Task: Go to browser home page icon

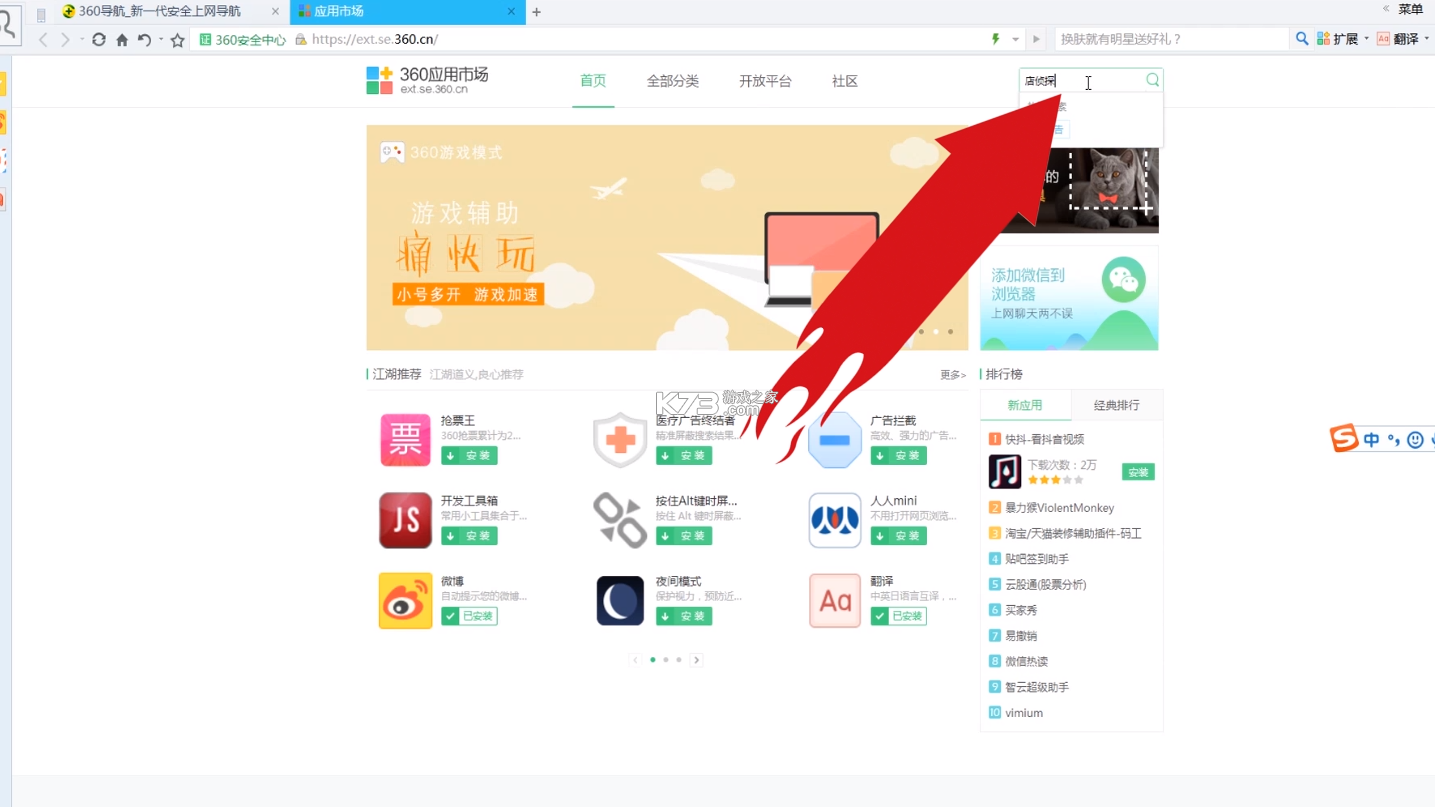Action: 122,40
